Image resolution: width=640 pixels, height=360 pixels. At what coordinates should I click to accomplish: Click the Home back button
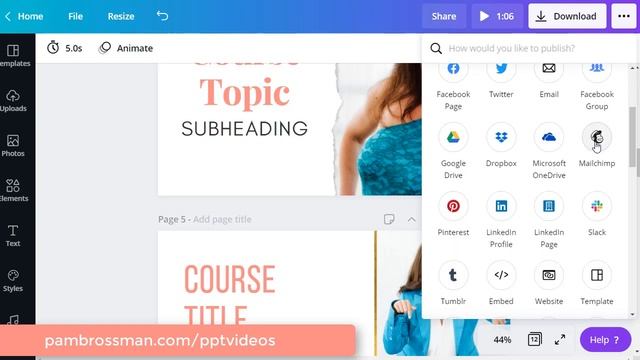point(24,16)
